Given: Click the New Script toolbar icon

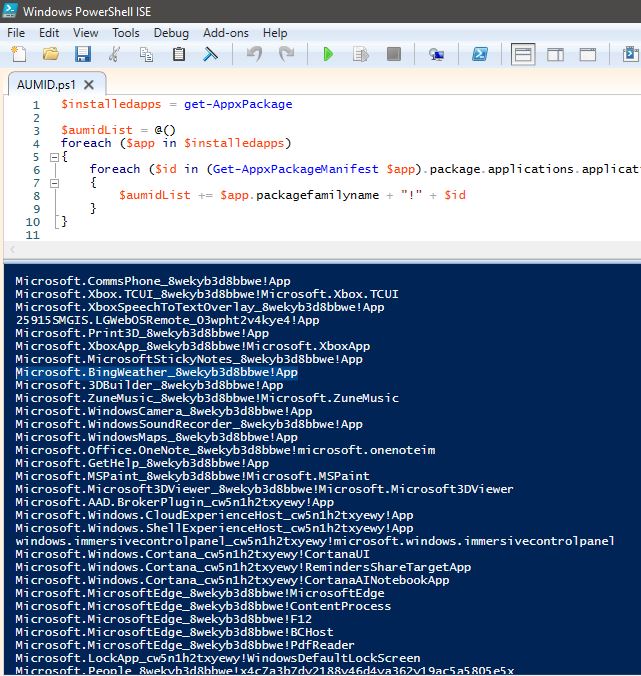Looking at the screenshot, I should tap(19, 54).
